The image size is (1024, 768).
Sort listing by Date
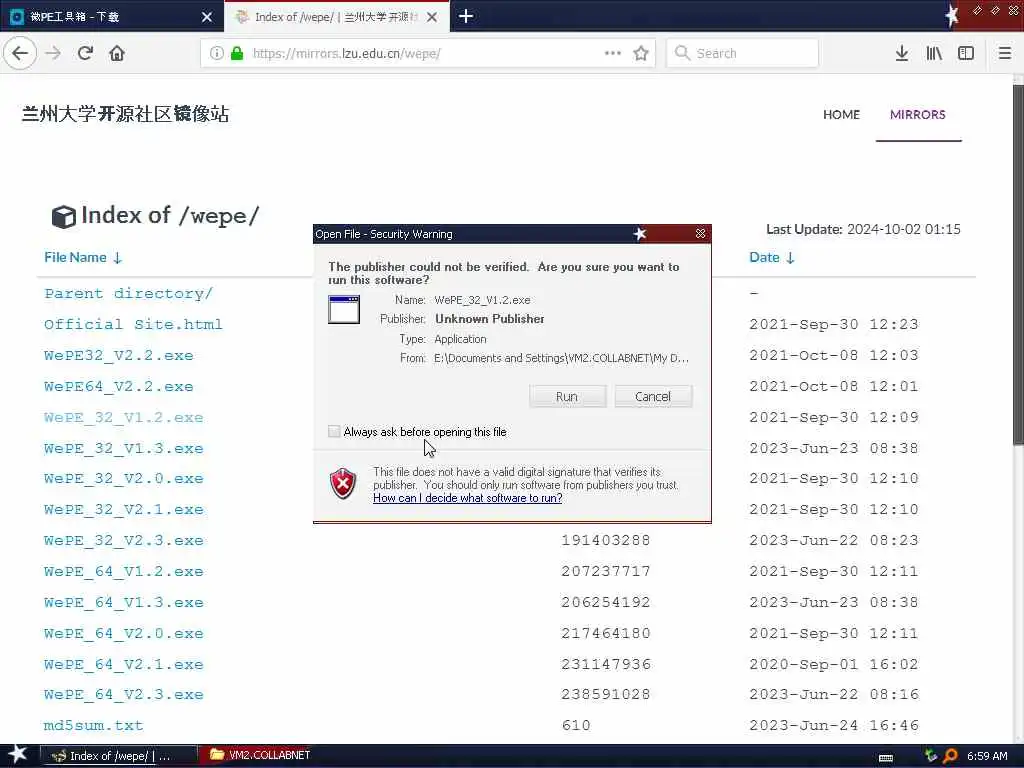(x=771, y=257)
